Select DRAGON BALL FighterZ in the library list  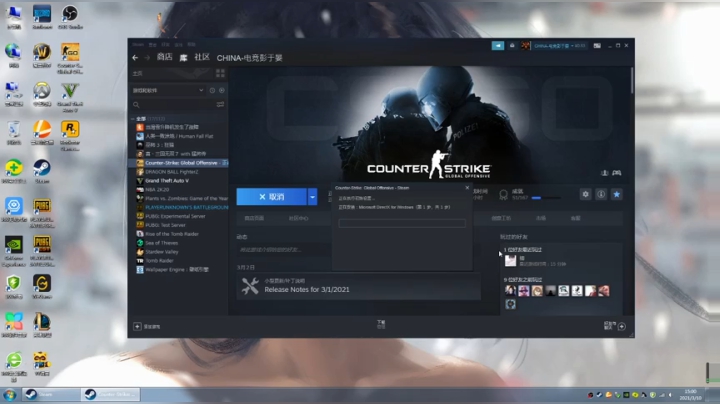pyautogui.click(x=171, y=172)
